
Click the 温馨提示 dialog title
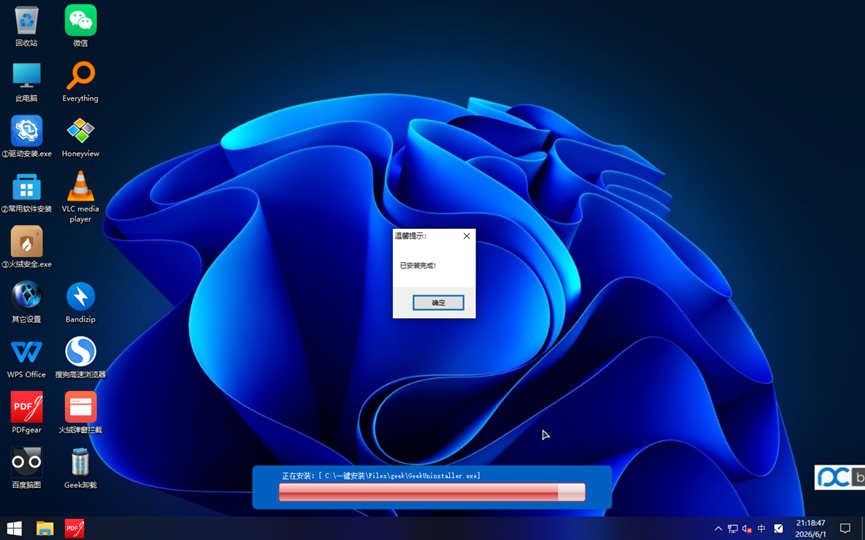(x=410, y=236)
